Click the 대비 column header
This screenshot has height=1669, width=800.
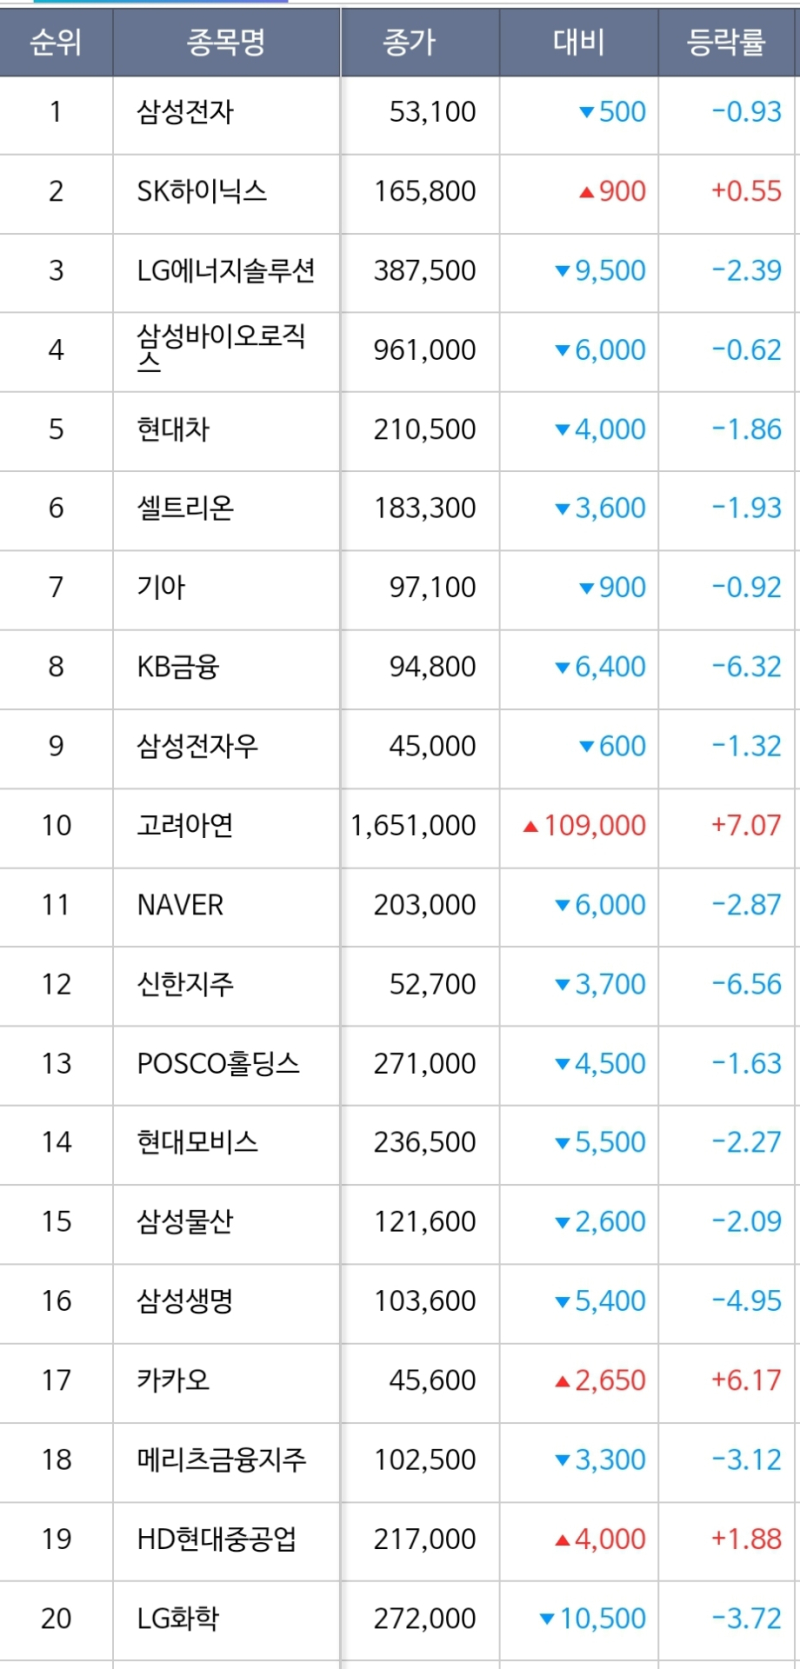click(x=578, y=42)
